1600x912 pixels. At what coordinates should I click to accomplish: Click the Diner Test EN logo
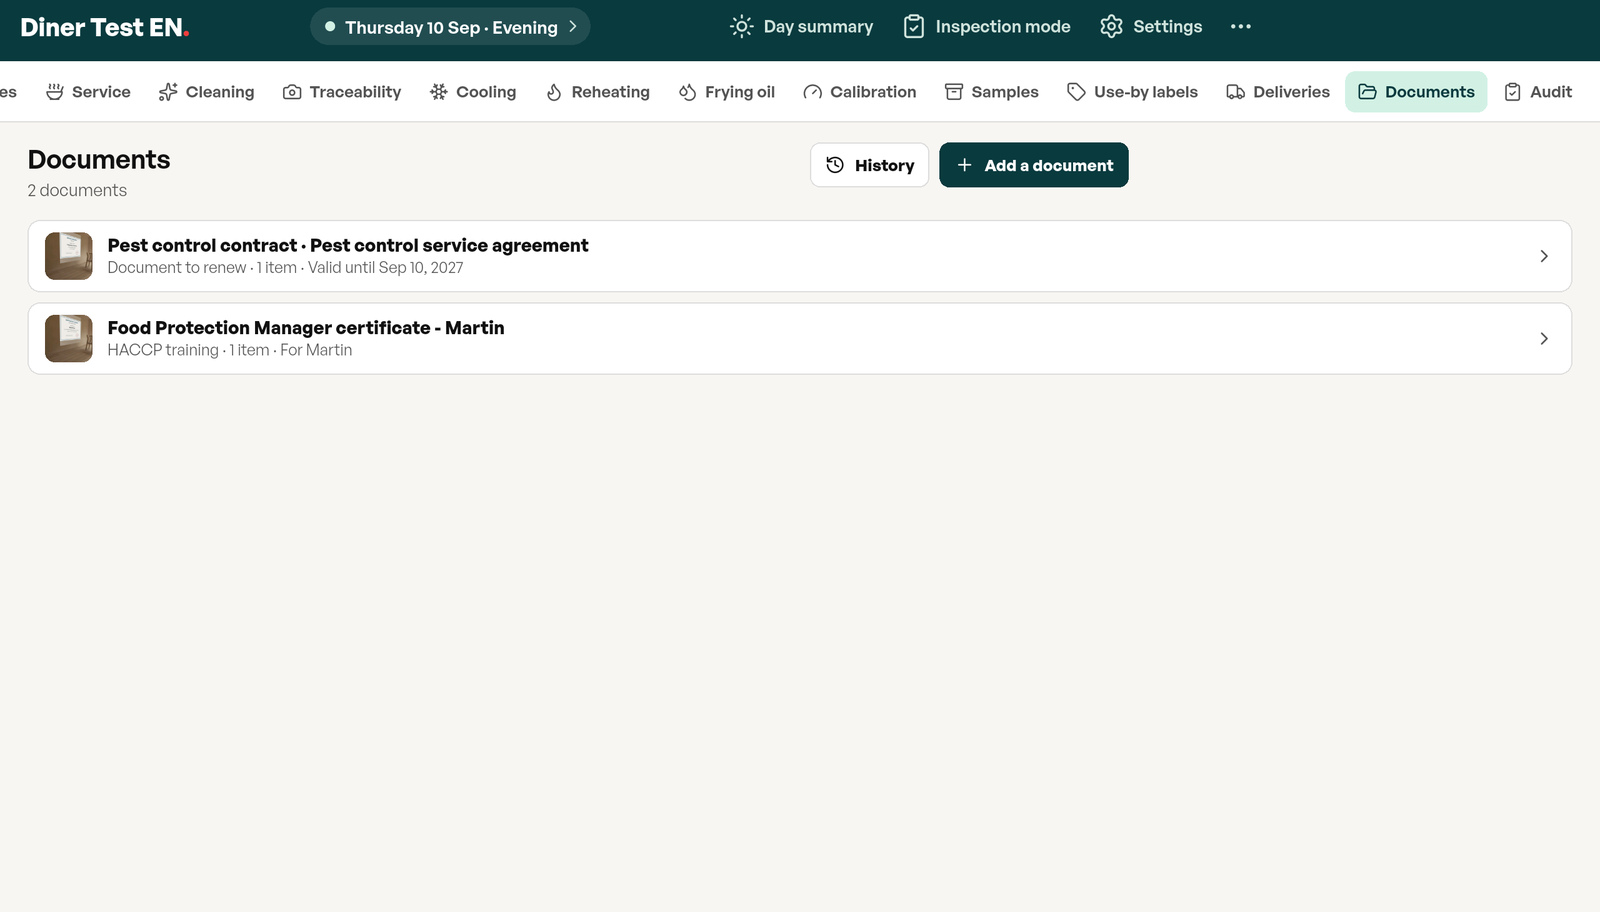click(105, 28)
